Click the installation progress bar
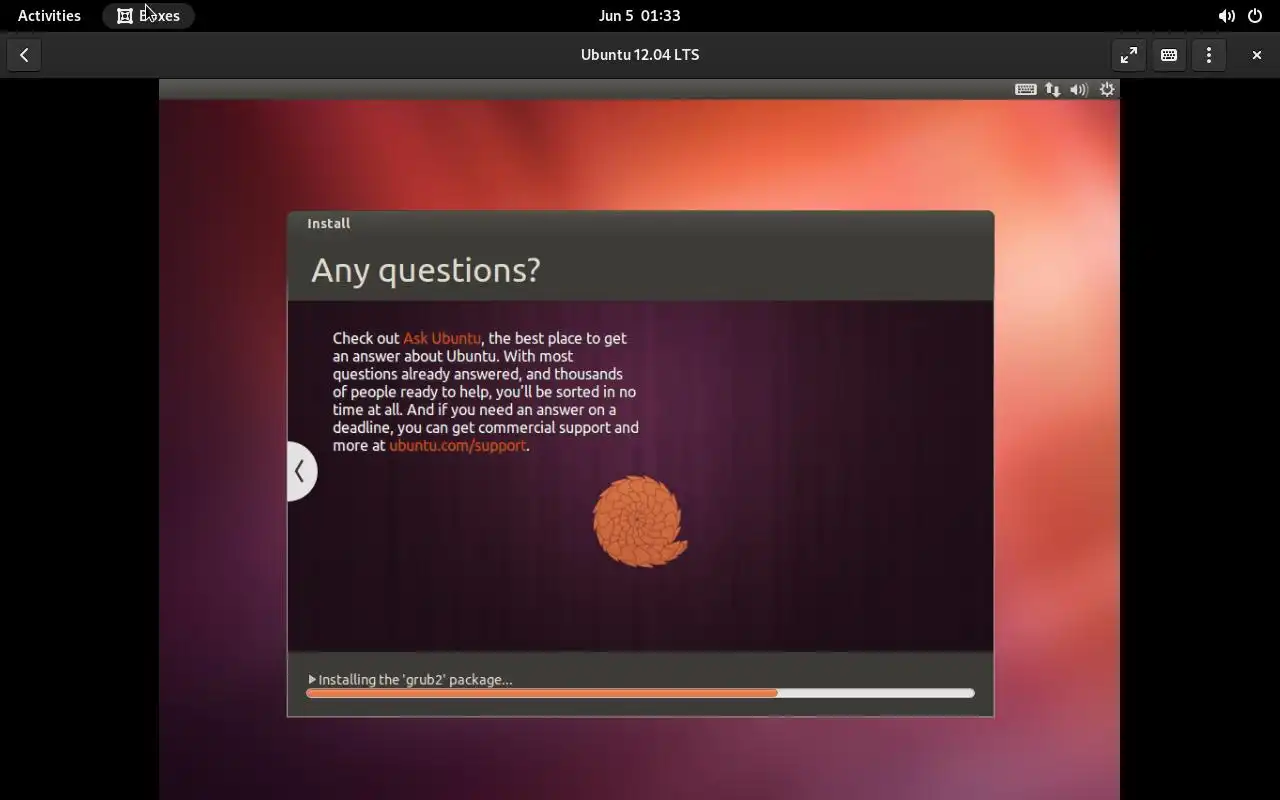This screenshot has width=1280, height=800. [x=640, y=693]
